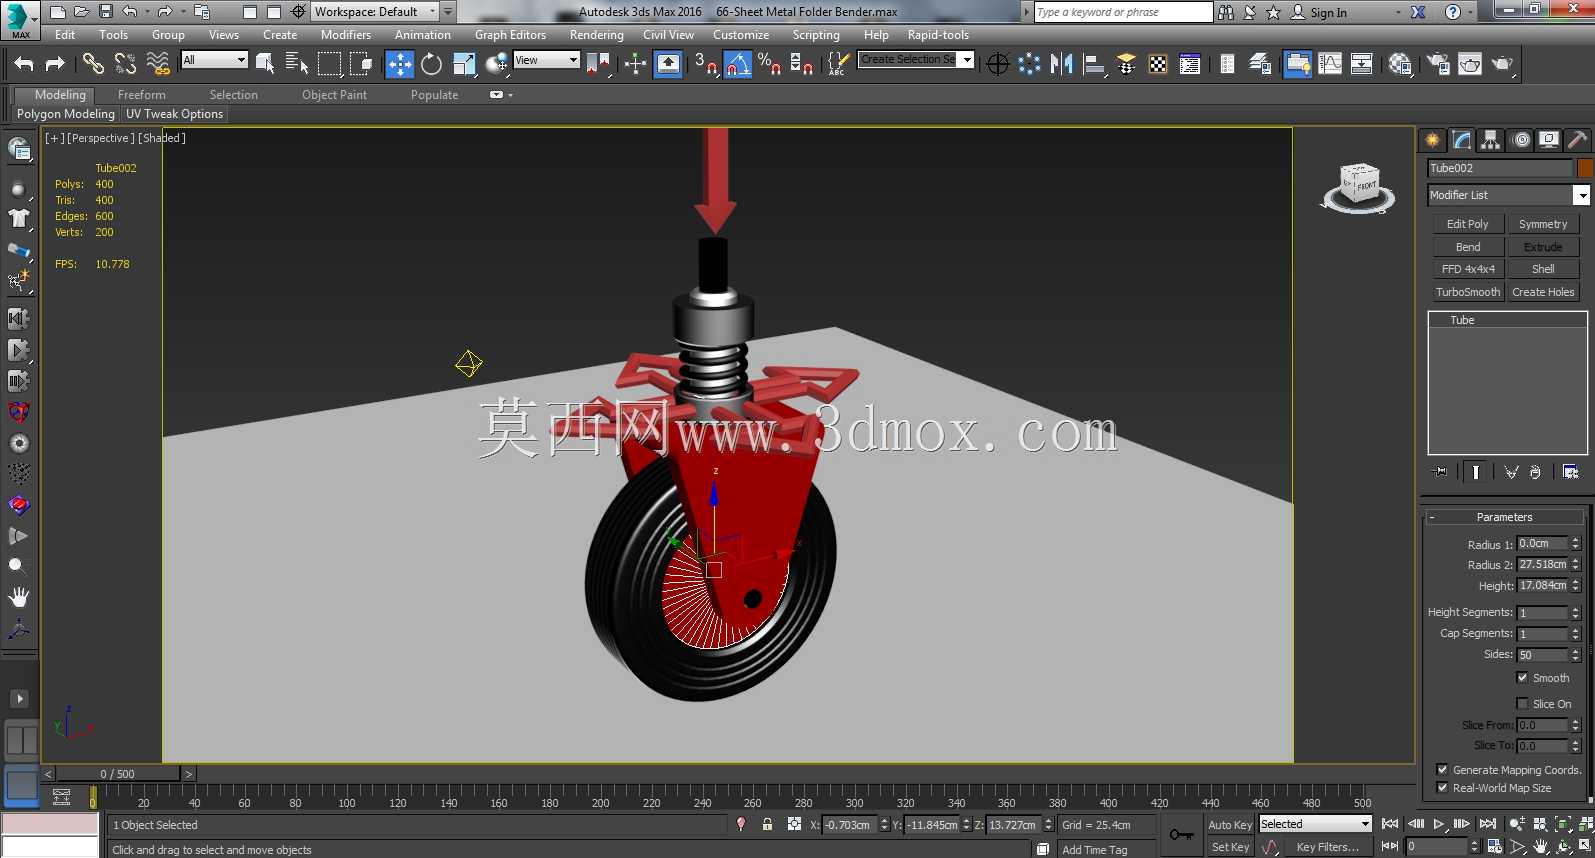
Task: Click the Redo arrow in main toolbar
Action: click(55, 64)
